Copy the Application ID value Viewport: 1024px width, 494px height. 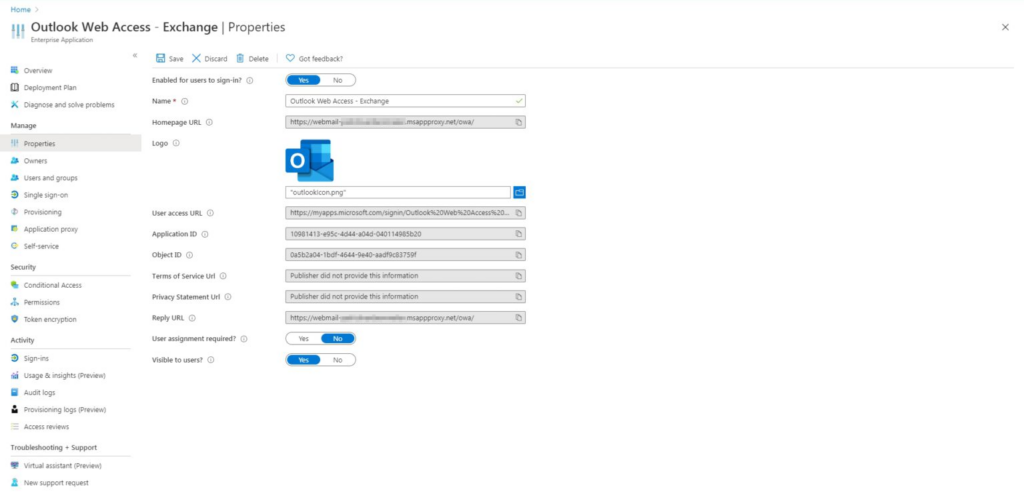[x=519, y=234]
